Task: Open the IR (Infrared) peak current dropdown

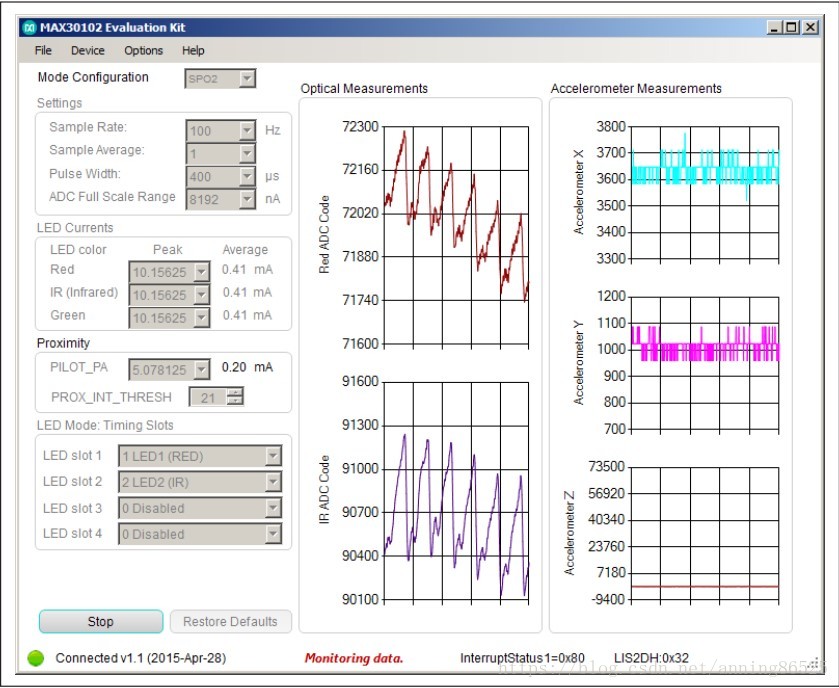Action: pos(201,295)
